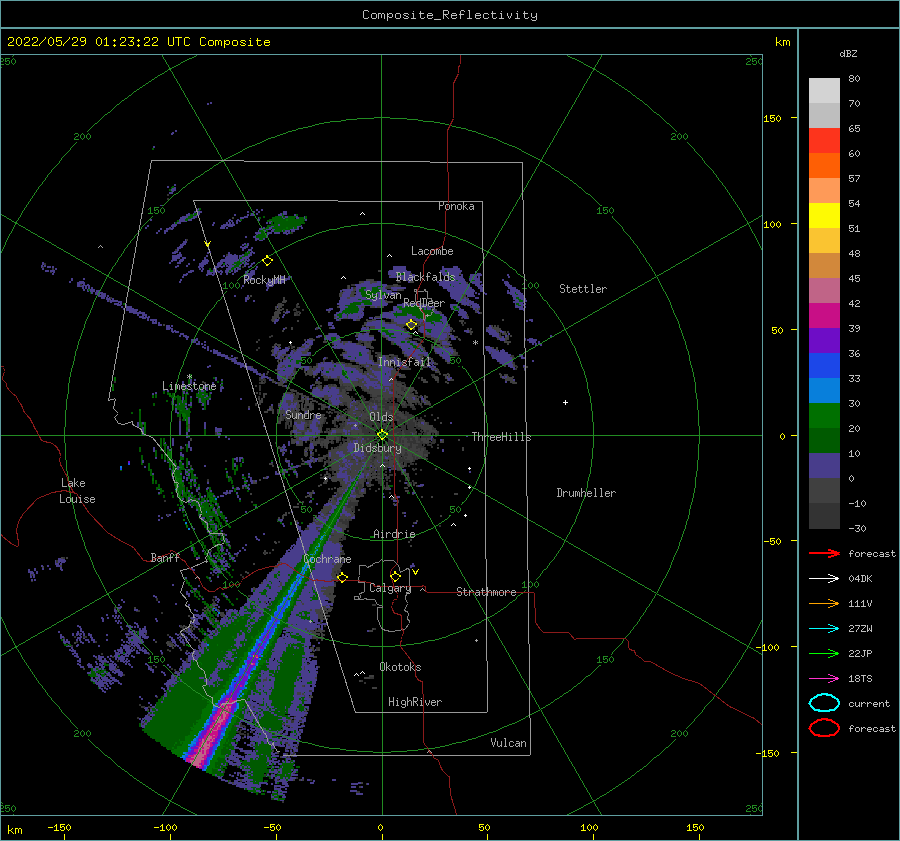Viewport: 900px width, 841px height.
Task: Pick the red 60-65 dBZ swatch
Action: (x=824, y=141)
